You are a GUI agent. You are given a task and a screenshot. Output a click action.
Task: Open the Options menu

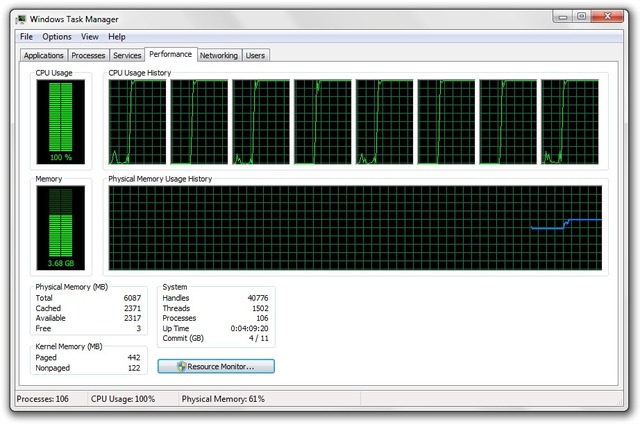pyautogui.click(x=57, y=37)
